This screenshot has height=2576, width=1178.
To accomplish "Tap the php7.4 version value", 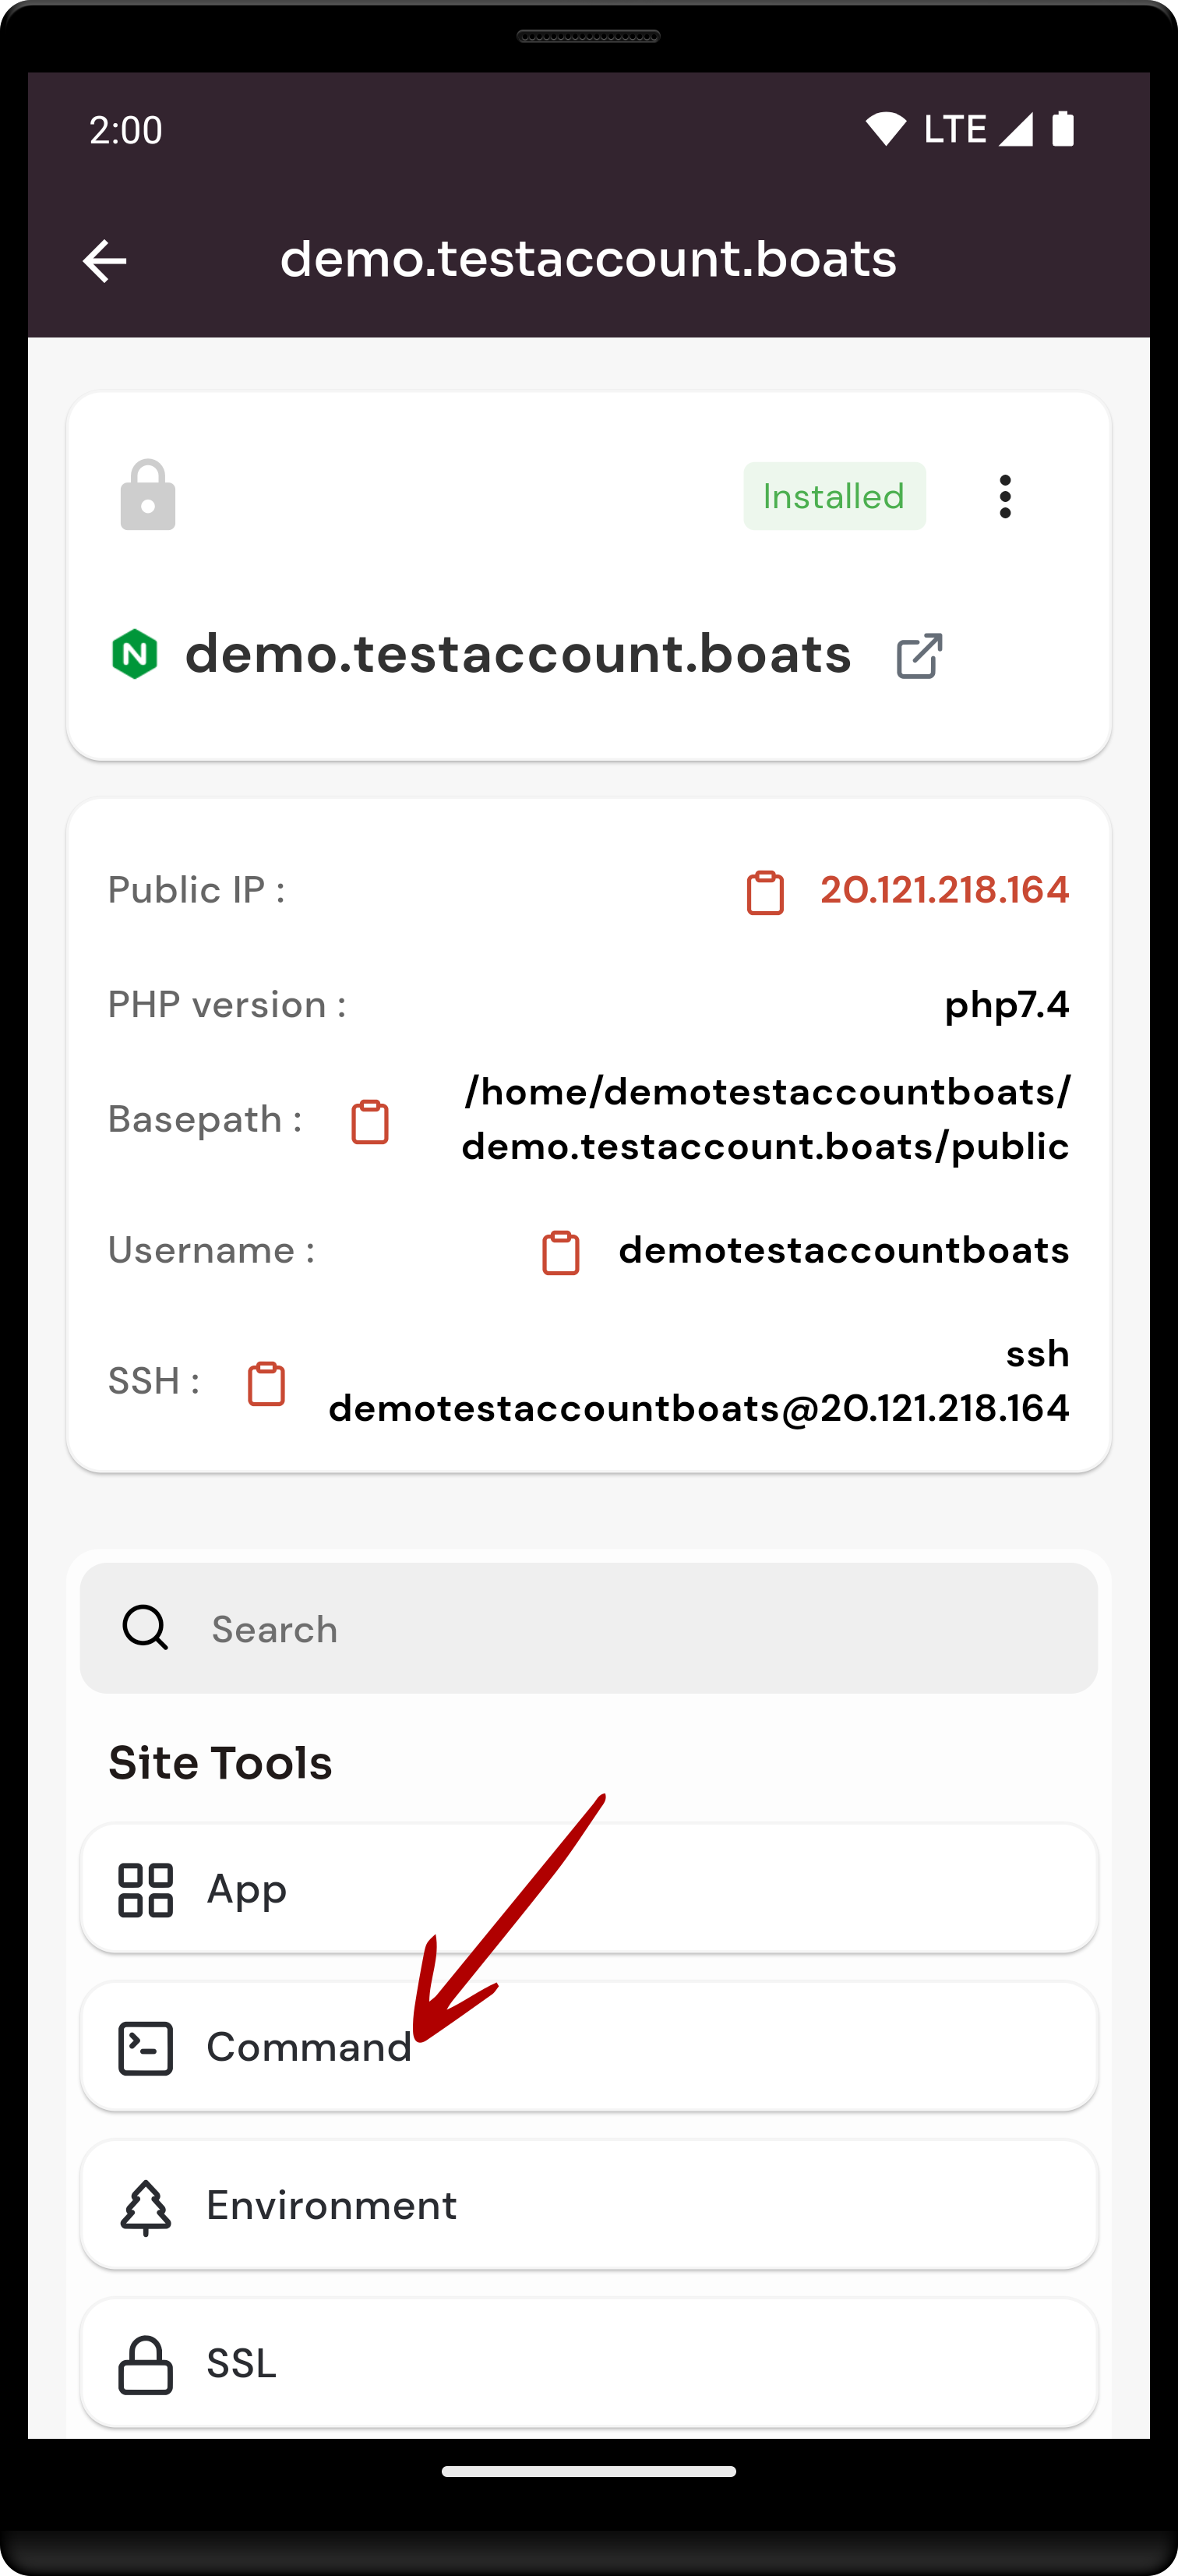I will pyautogui.click(x=1007, y=1005).
